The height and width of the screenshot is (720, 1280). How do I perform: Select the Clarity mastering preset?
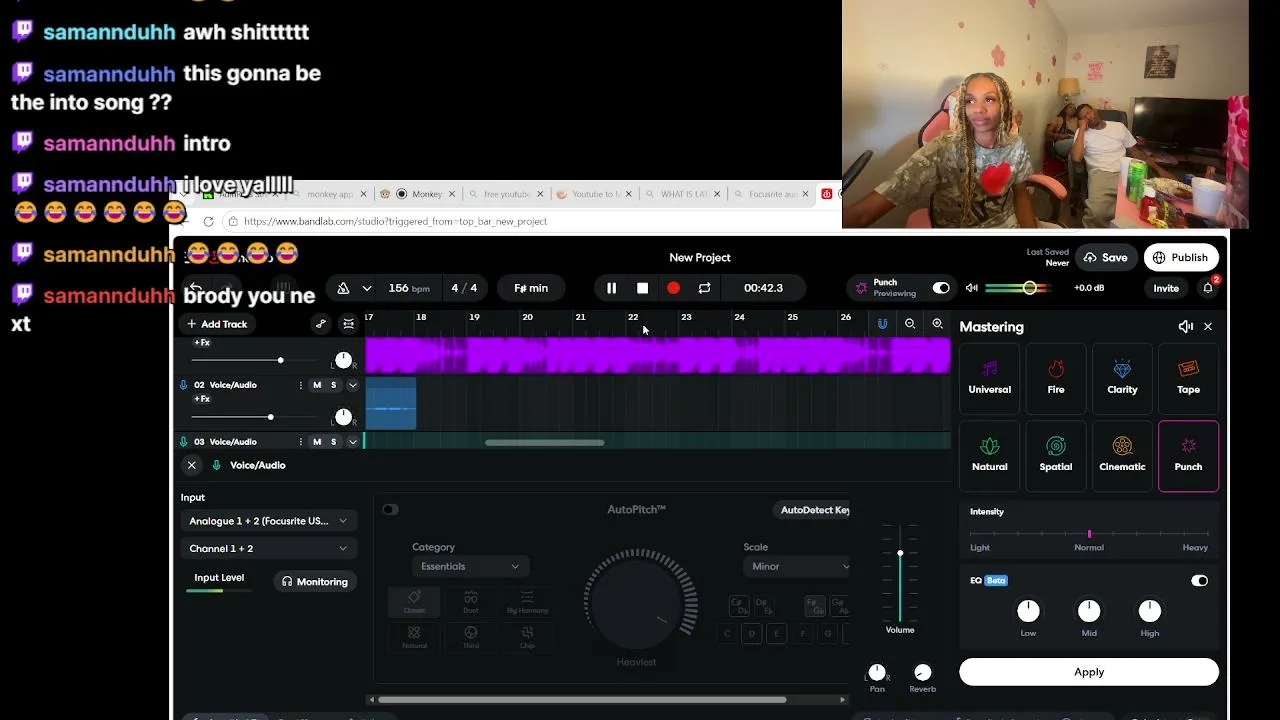tap(1122, 378)
